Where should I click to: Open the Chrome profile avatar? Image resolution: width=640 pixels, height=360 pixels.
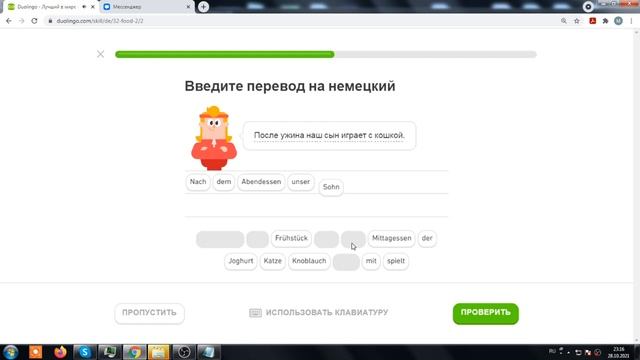pyautogui.click(x=618, y=21)
